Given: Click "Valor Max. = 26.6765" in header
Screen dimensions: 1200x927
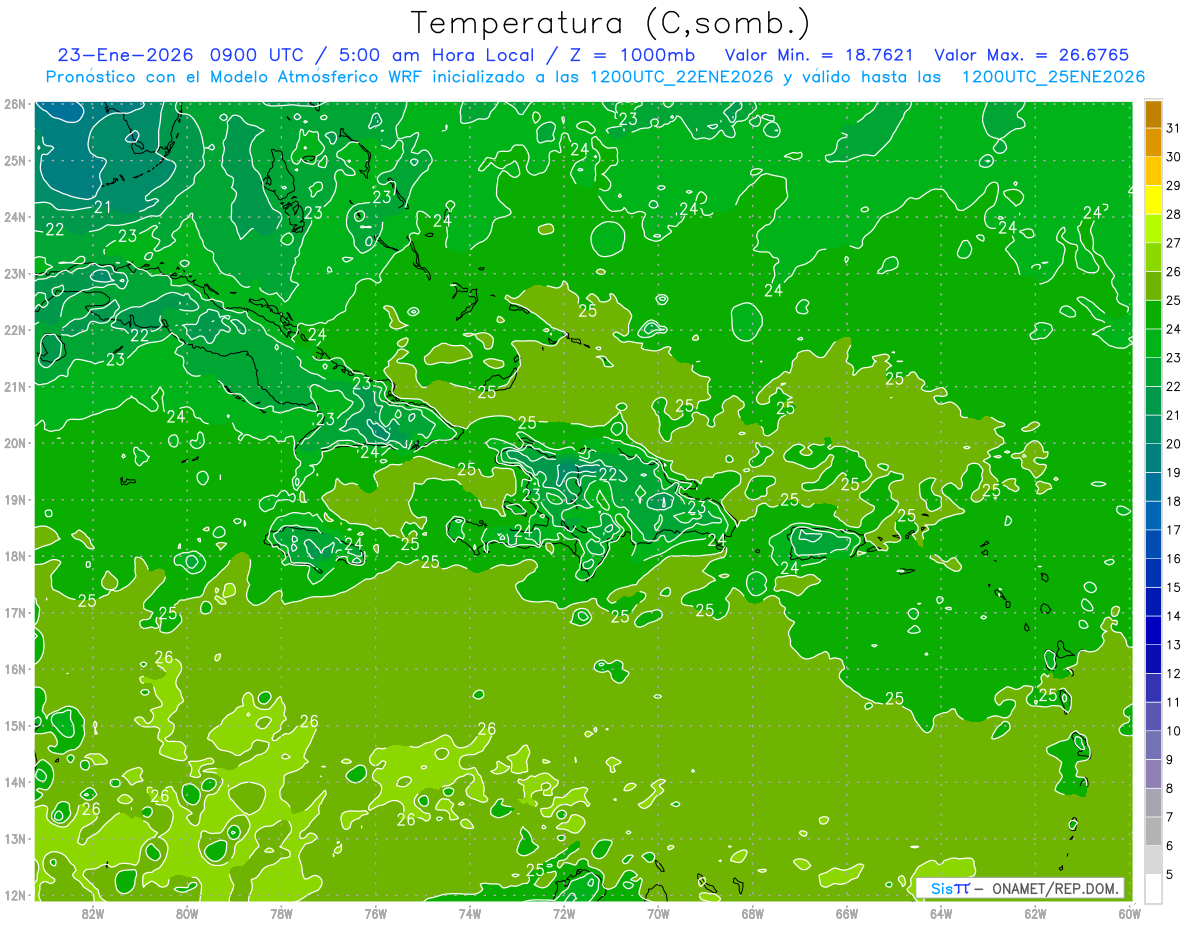Looking at the screenshot, I should pos(1031,56).
